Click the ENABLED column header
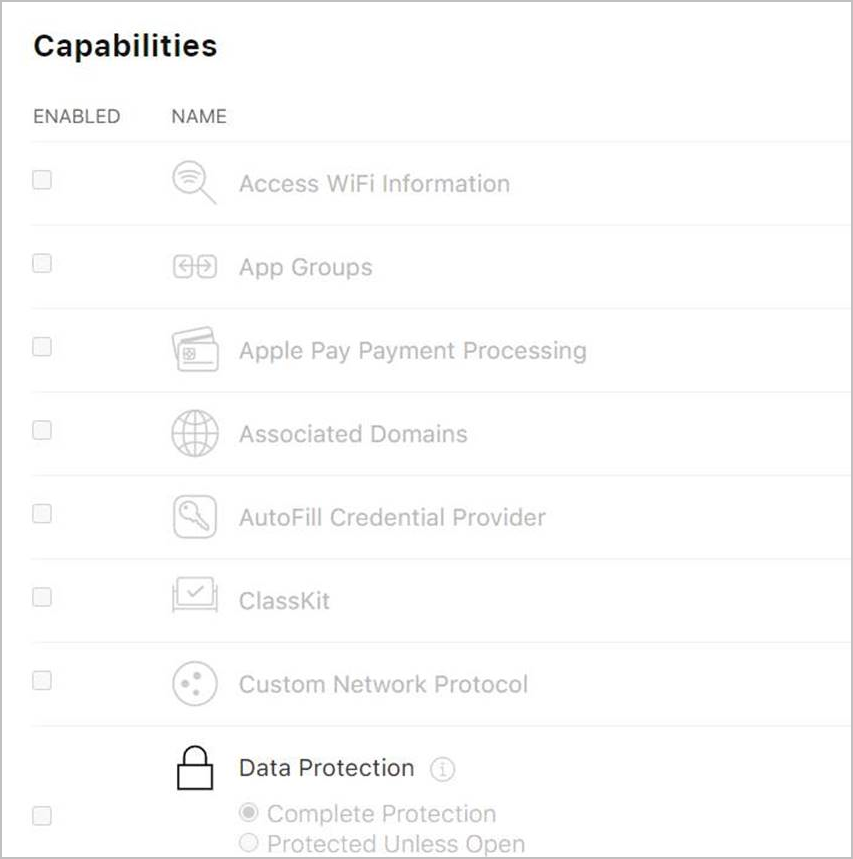This screenshot has width=853, height=859. point(77,116)
